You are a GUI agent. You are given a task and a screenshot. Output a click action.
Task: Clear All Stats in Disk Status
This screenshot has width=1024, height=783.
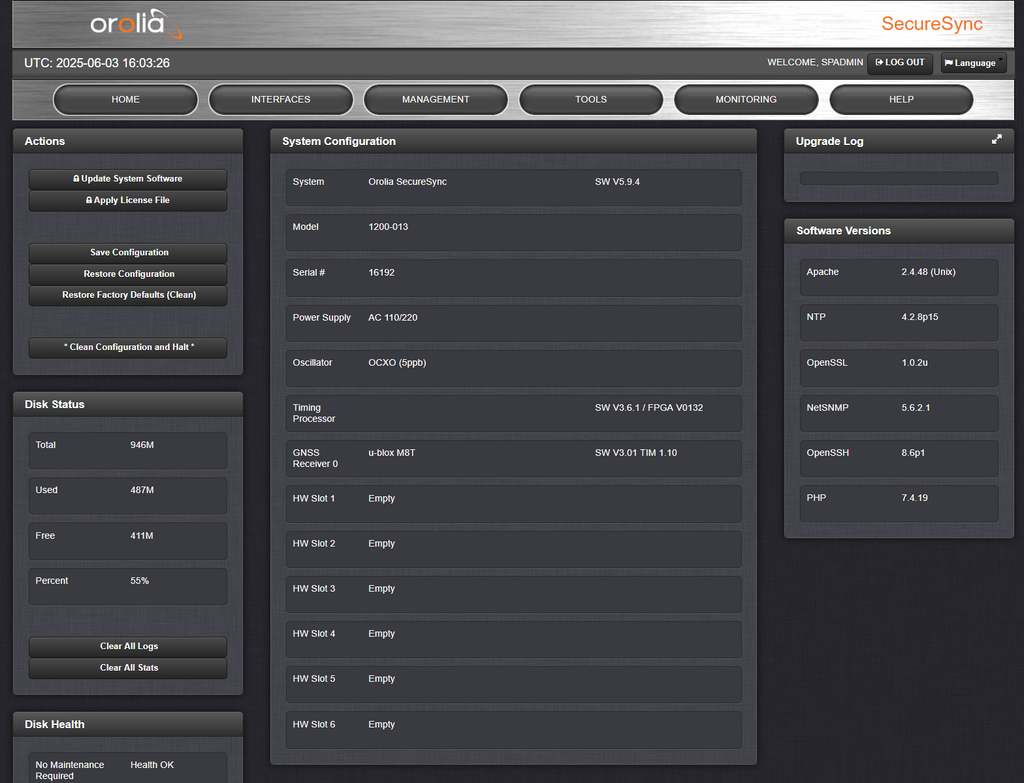click(x=128, y=668)
